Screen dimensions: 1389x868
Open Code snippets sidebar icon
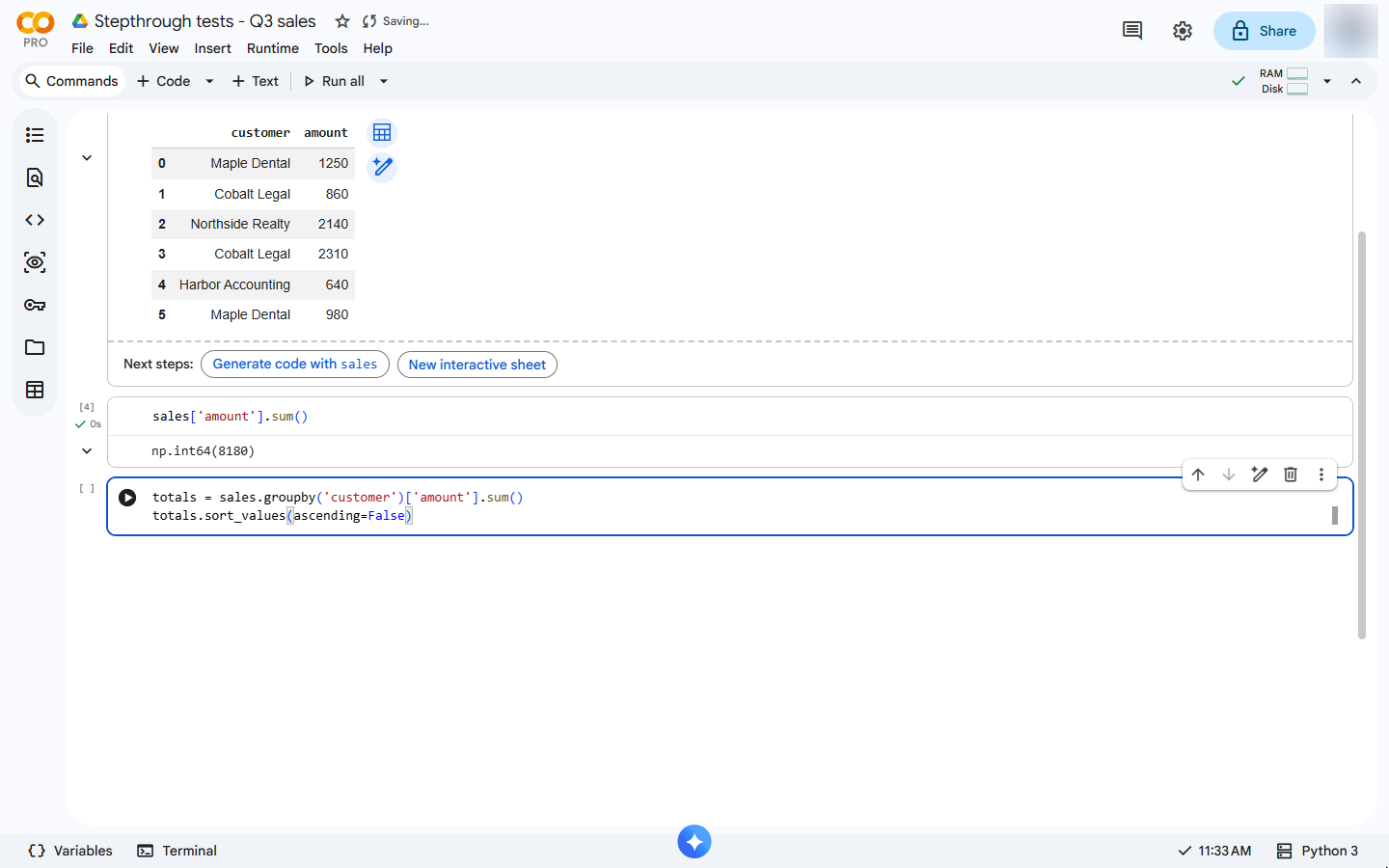point(35,220)
